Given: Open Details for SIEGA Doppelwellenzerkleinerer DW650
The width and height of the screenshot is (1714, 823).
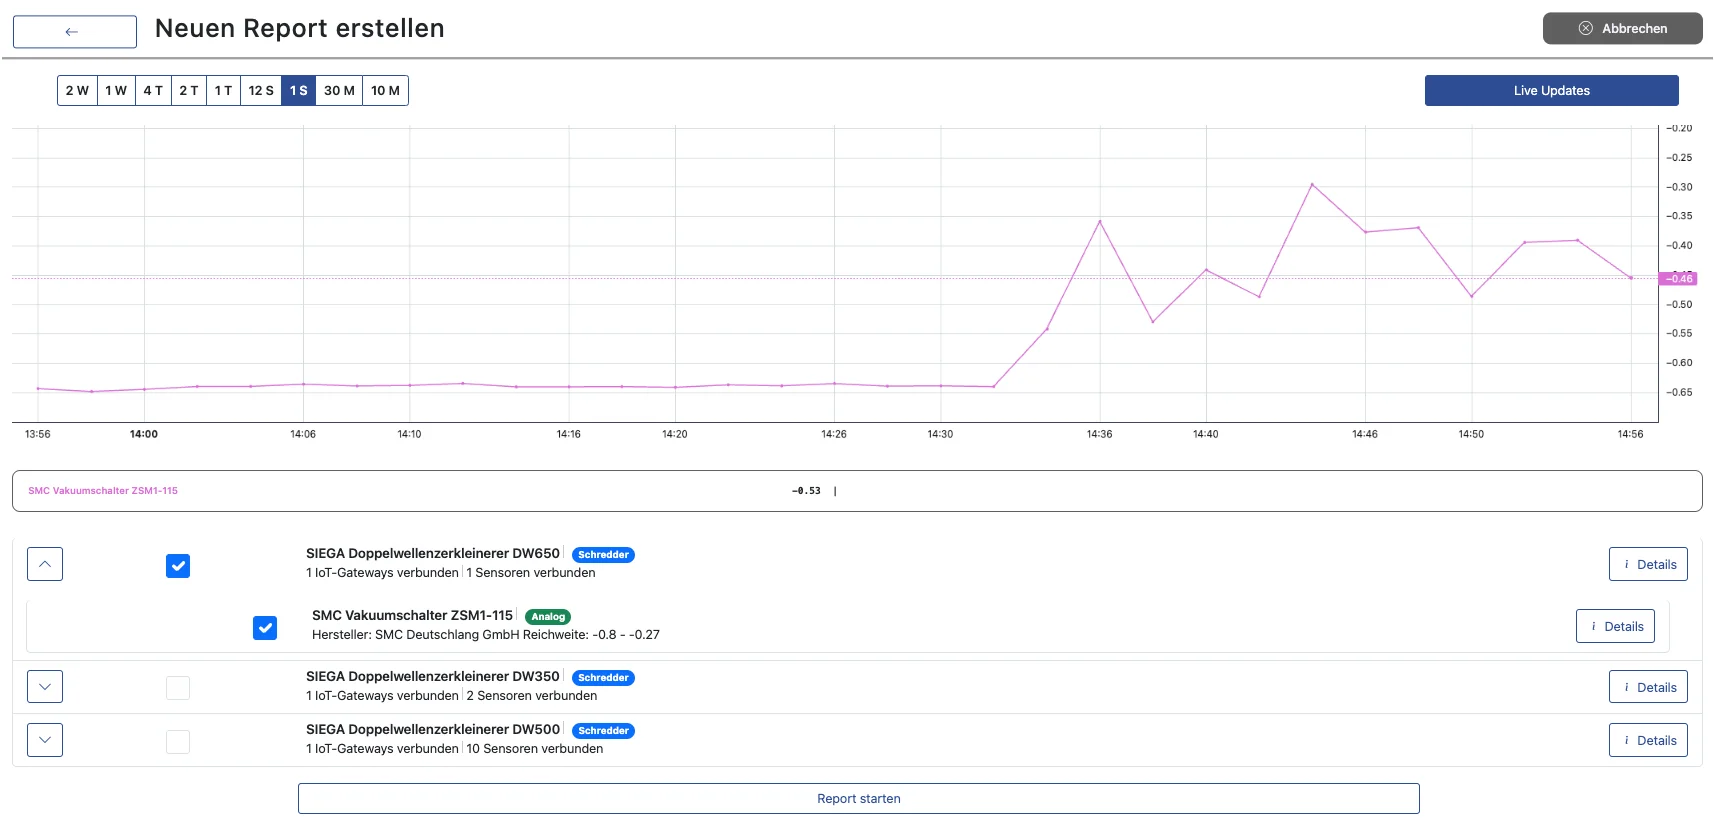Looking at the screenshot, I should [x=1647, y=565].
